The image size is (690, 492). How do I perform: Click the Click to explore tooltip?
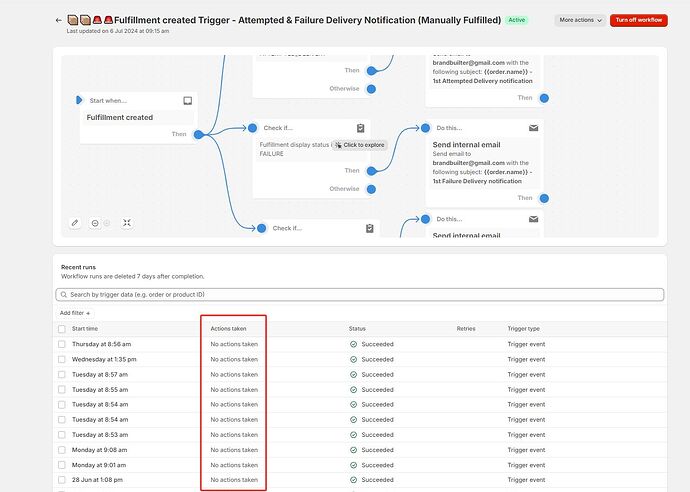[x=360, y=145]
